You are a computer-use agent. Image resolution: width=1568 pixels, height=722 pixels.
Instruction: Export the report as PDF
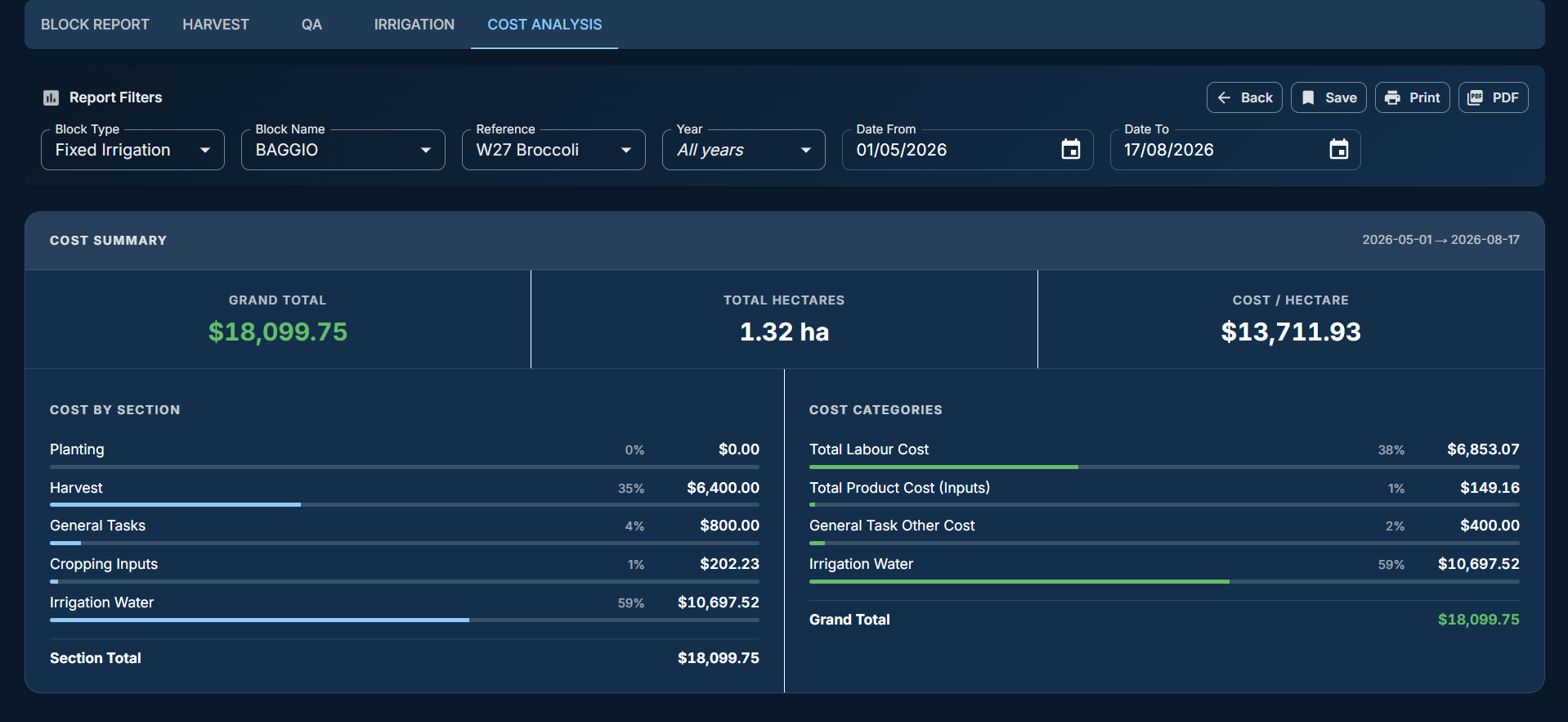1493,97
